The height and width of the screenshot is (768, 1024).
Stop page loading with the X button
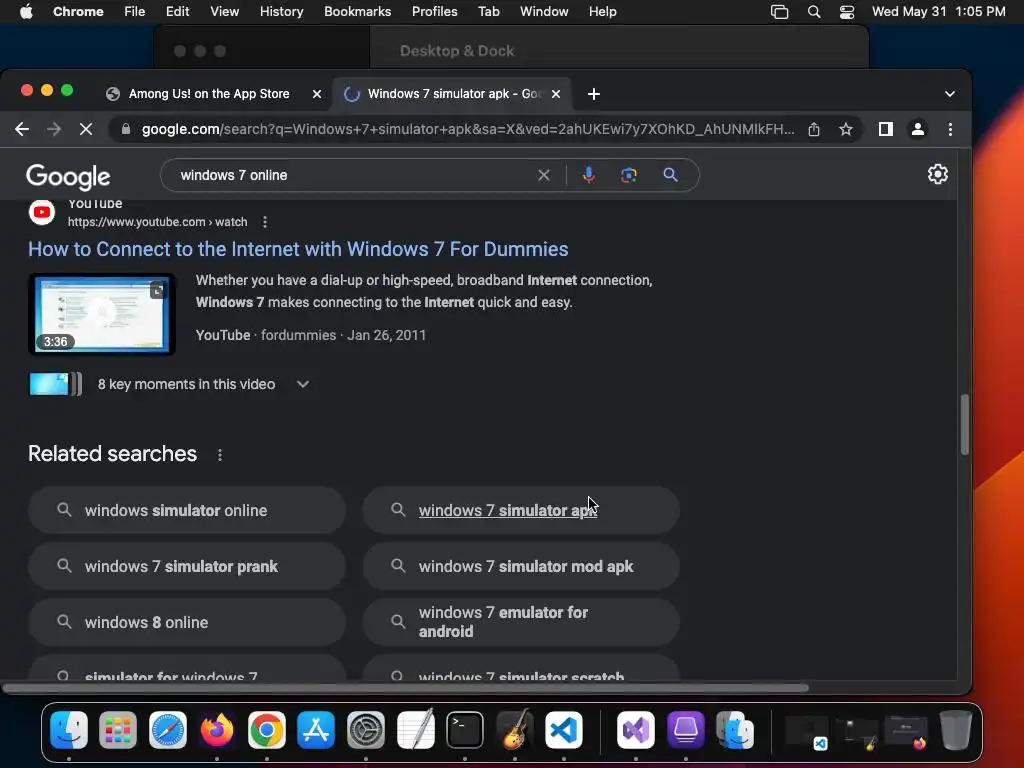(86, 129)
